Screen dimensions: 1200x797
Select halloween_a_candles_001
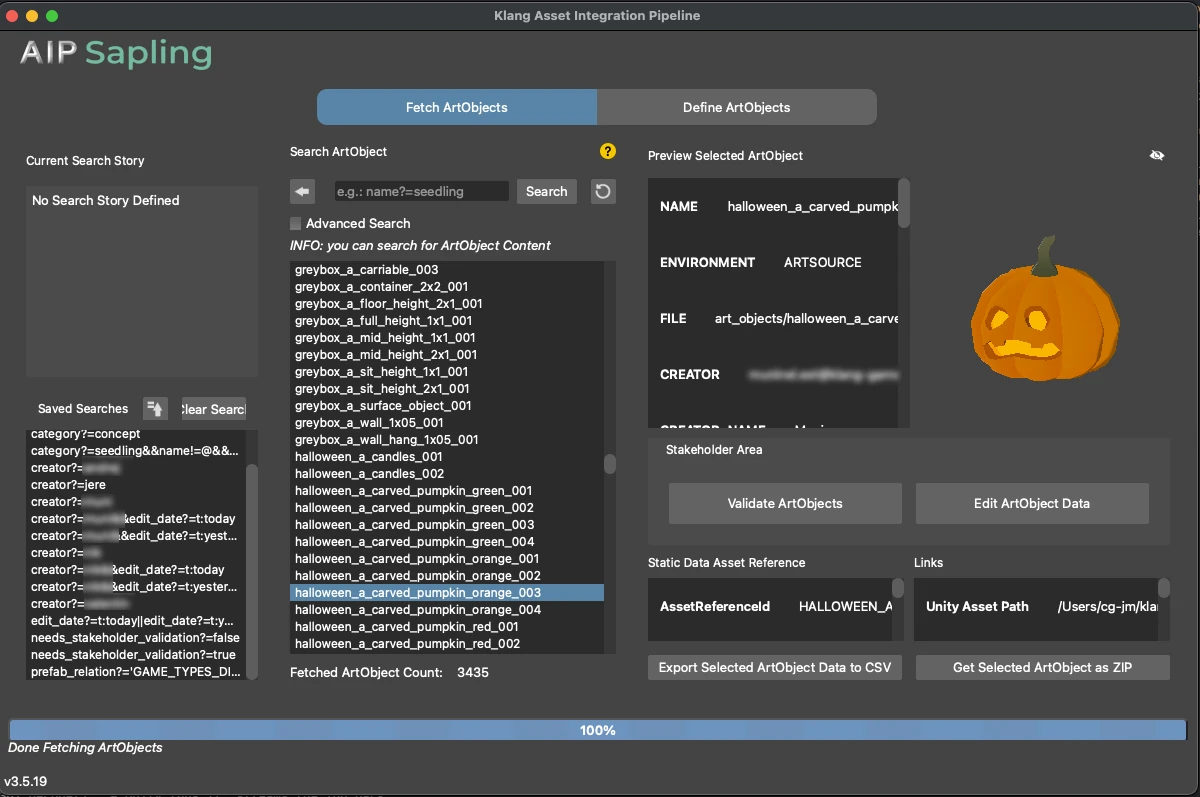point(447,457)
